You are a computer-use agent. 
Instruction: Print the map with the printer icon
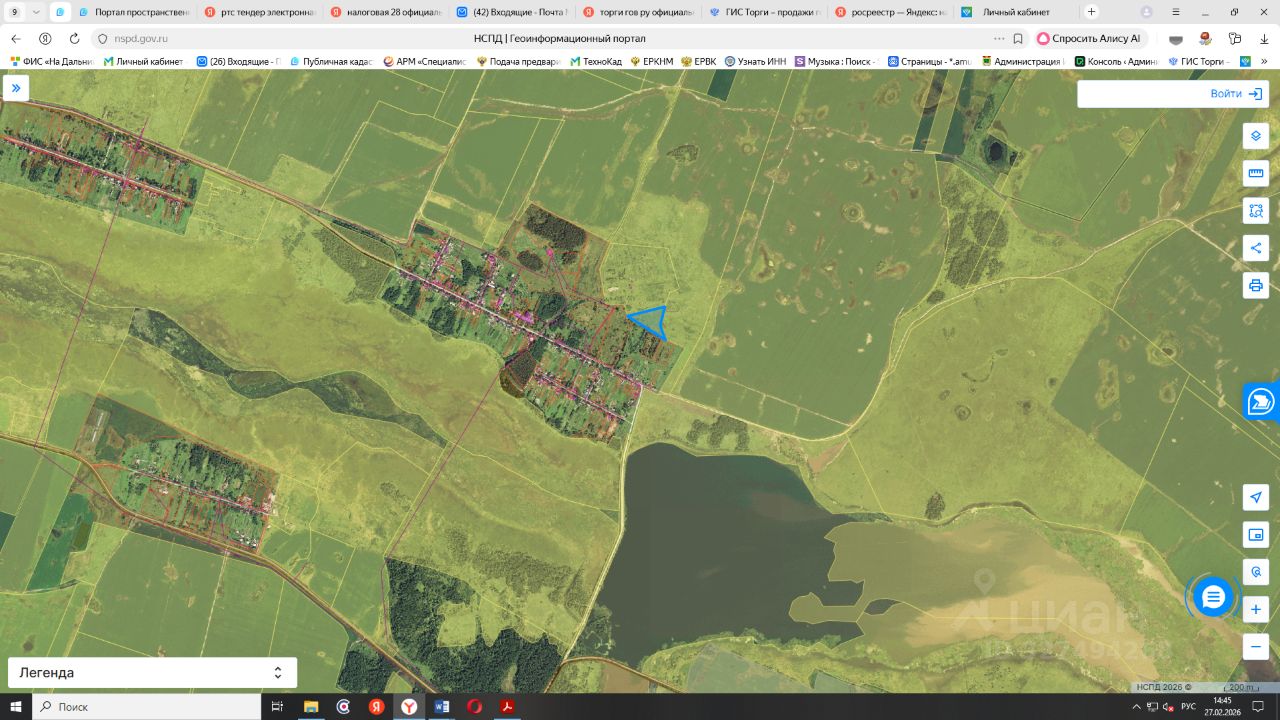[x=1256, y=285]
